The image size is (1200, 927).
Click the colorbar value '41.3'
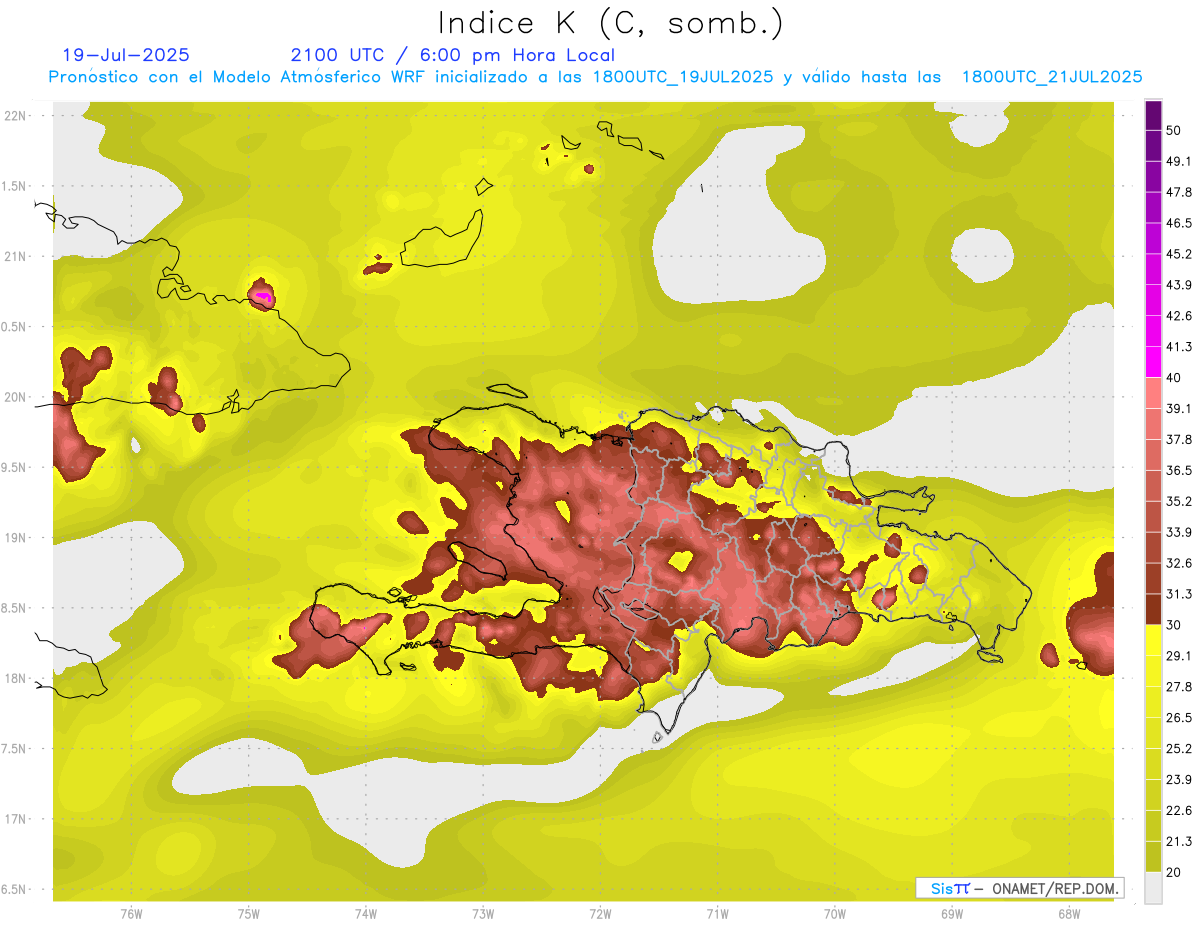tap(1179, 347)
